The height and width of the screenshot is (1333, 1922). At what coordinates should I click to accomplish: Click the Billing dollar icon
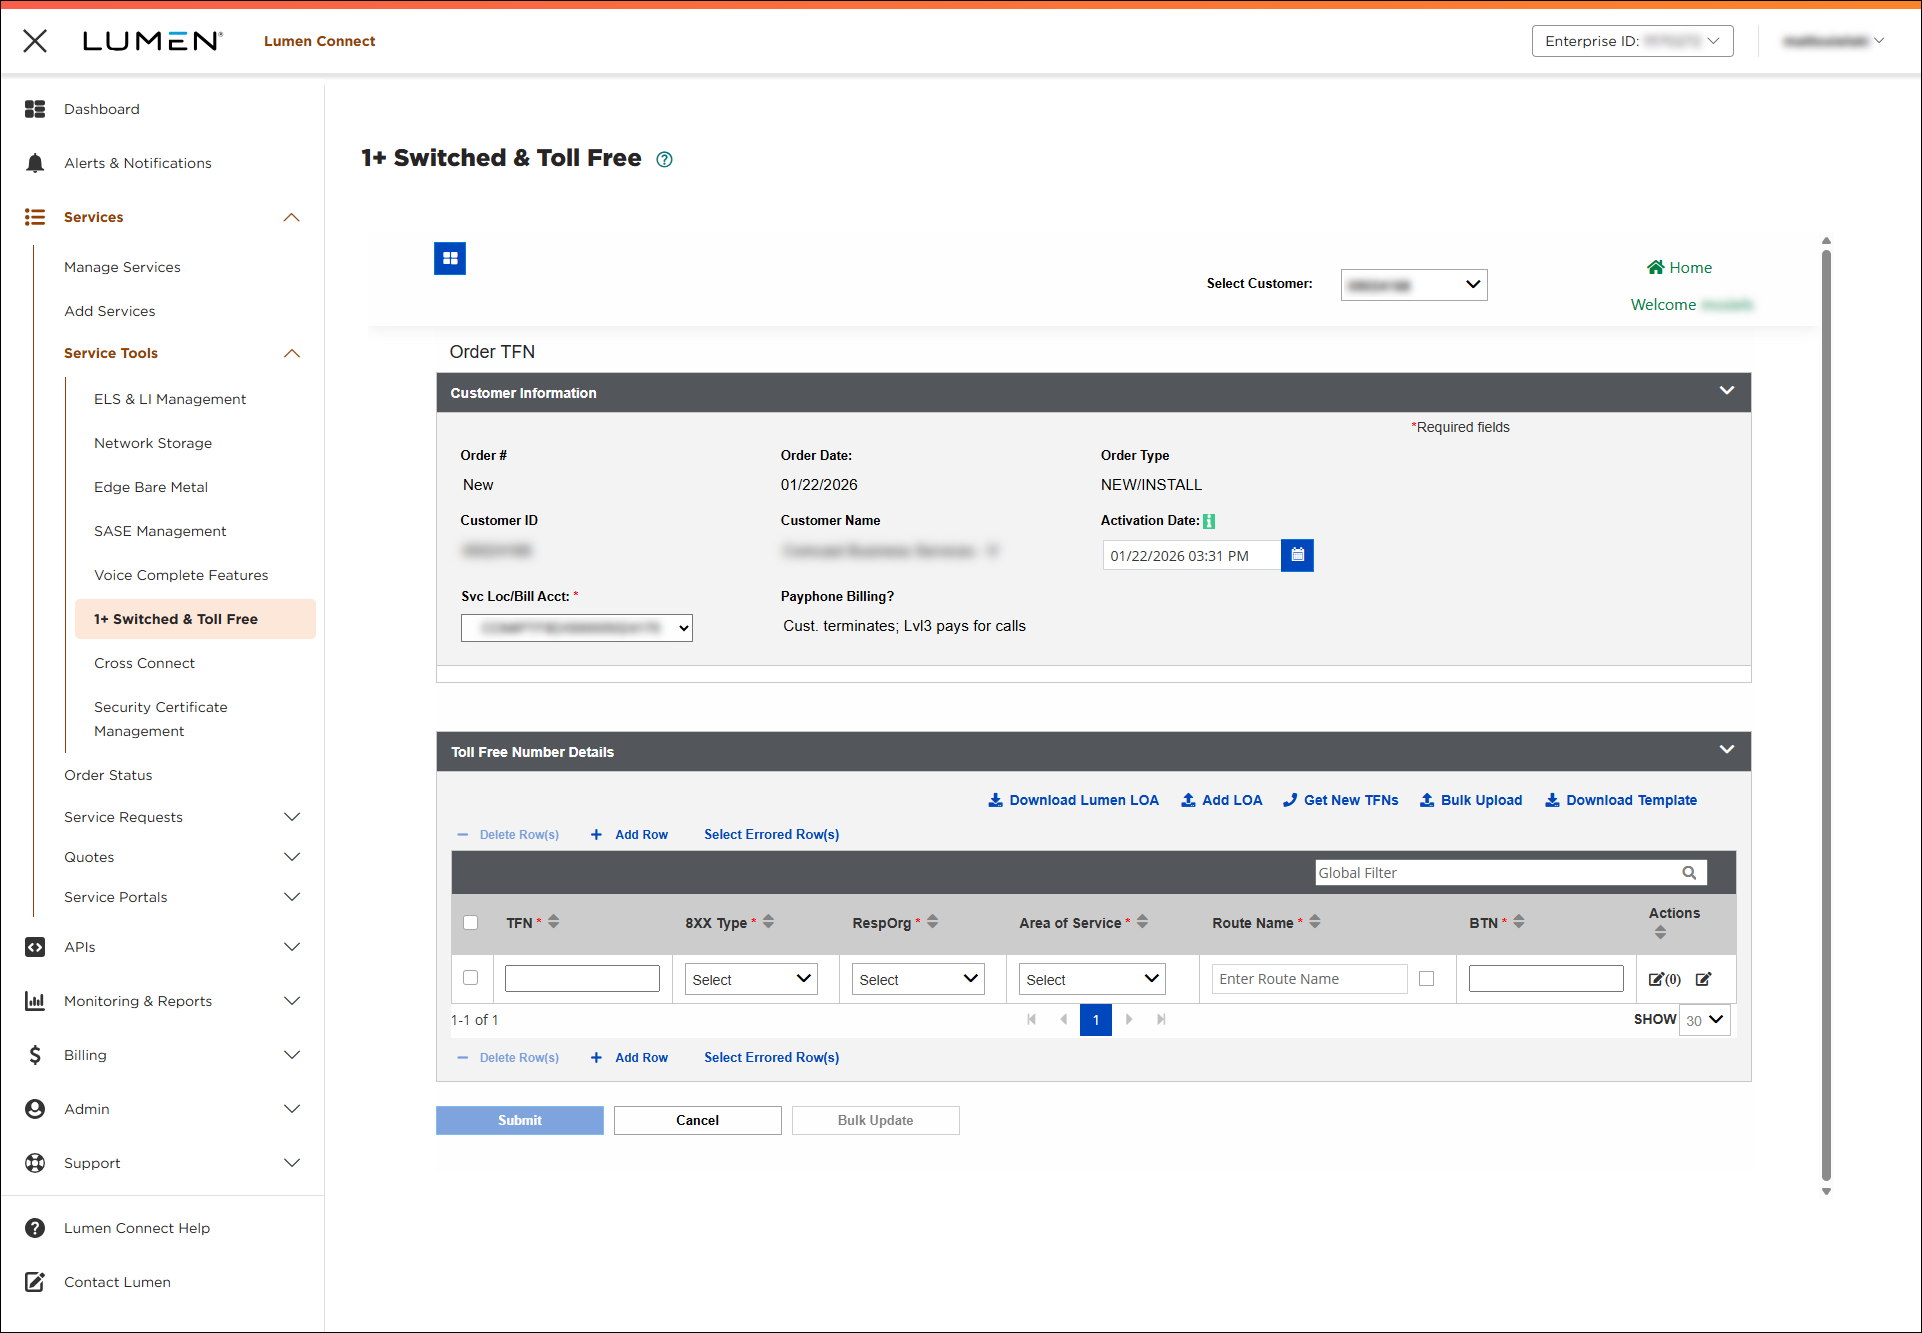click(x=35, y=1055)
